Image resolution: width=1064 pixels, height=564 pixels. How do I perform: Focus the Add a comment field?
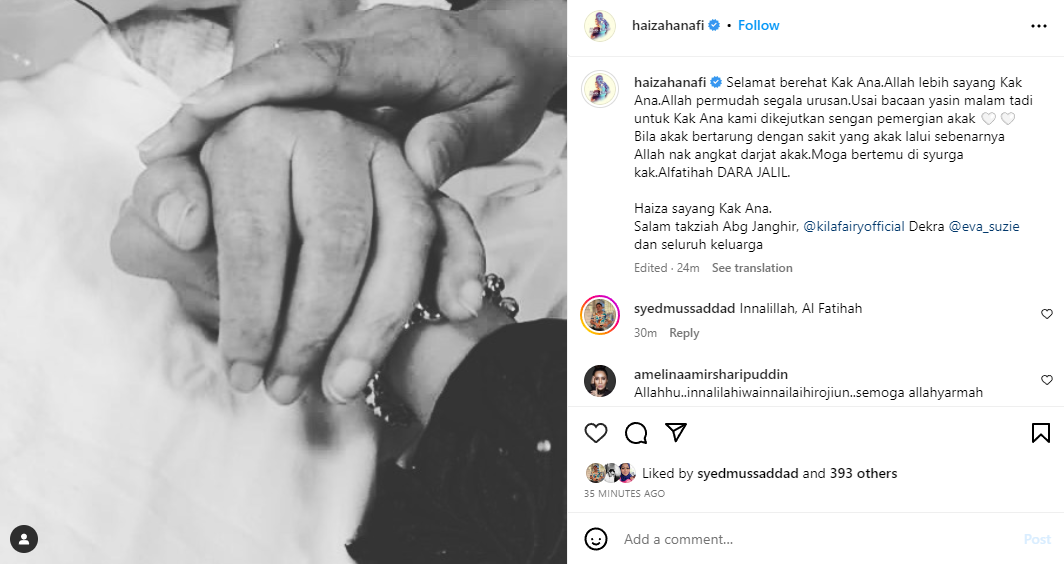coord(818,539)
